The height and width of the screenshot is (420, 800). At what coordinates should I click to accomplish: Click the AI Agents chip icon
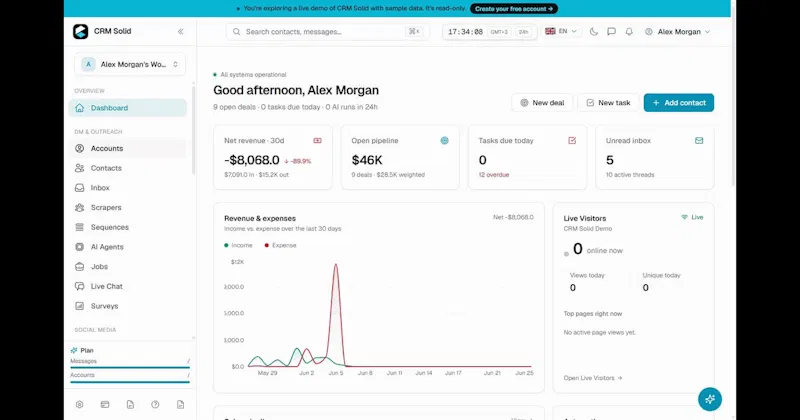click(80, 247)
